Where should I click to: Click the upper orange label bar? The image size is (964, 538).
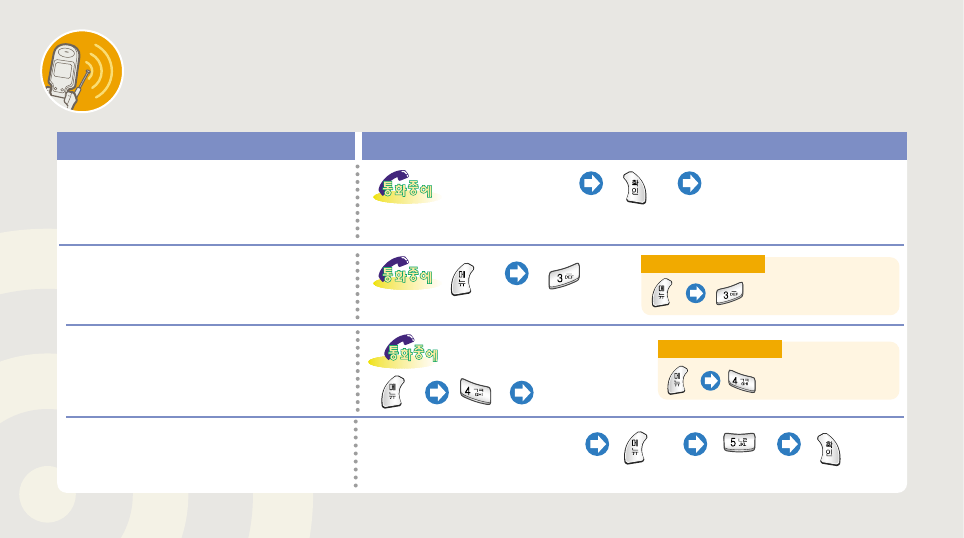[x=702, y=264]
